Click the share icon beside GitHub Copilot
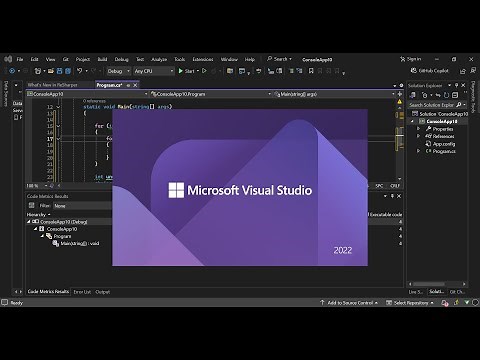Viewport: 480px width, 360px height. [x=463, y=71]
